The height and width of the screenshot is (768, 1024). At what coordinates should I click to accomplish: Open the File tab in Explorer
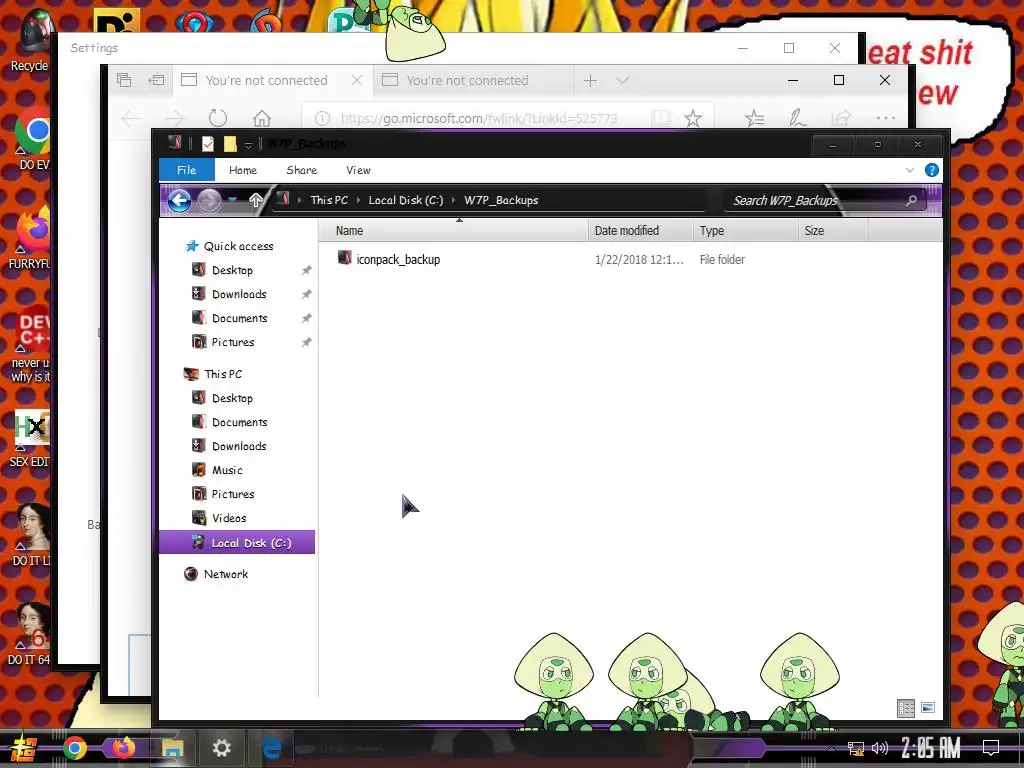186,170
